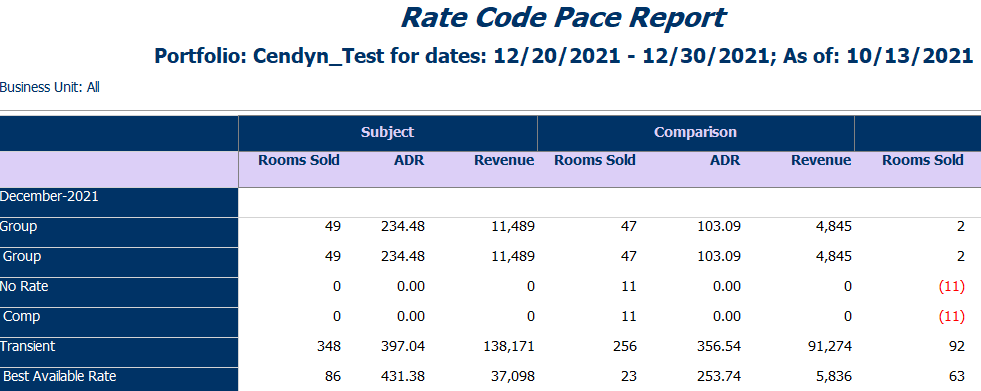Click the Comparison ADR column header
This screenshot has width=981, height=391.
pos(725,160)
